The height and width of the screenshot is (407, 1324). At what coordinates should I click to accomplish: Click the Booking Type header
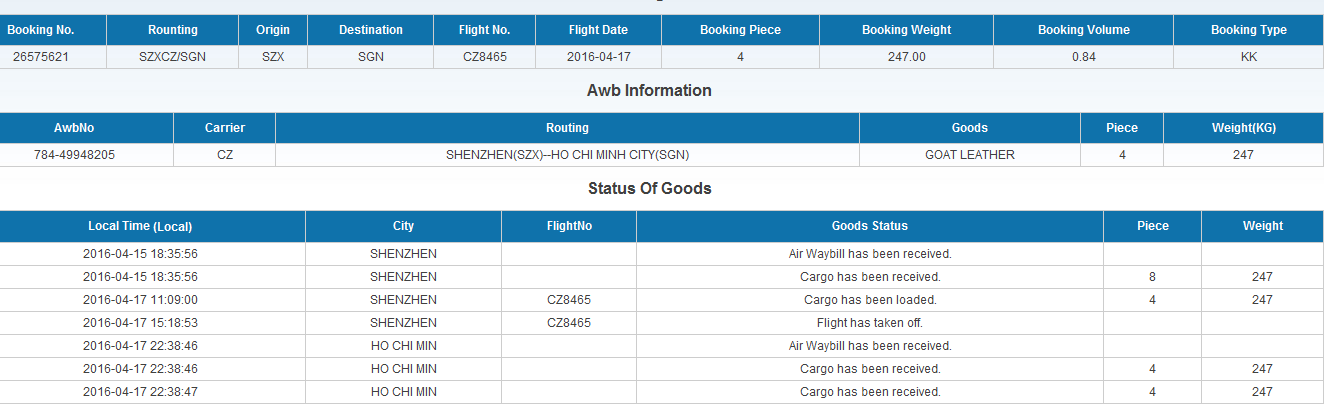[1248, 30]
